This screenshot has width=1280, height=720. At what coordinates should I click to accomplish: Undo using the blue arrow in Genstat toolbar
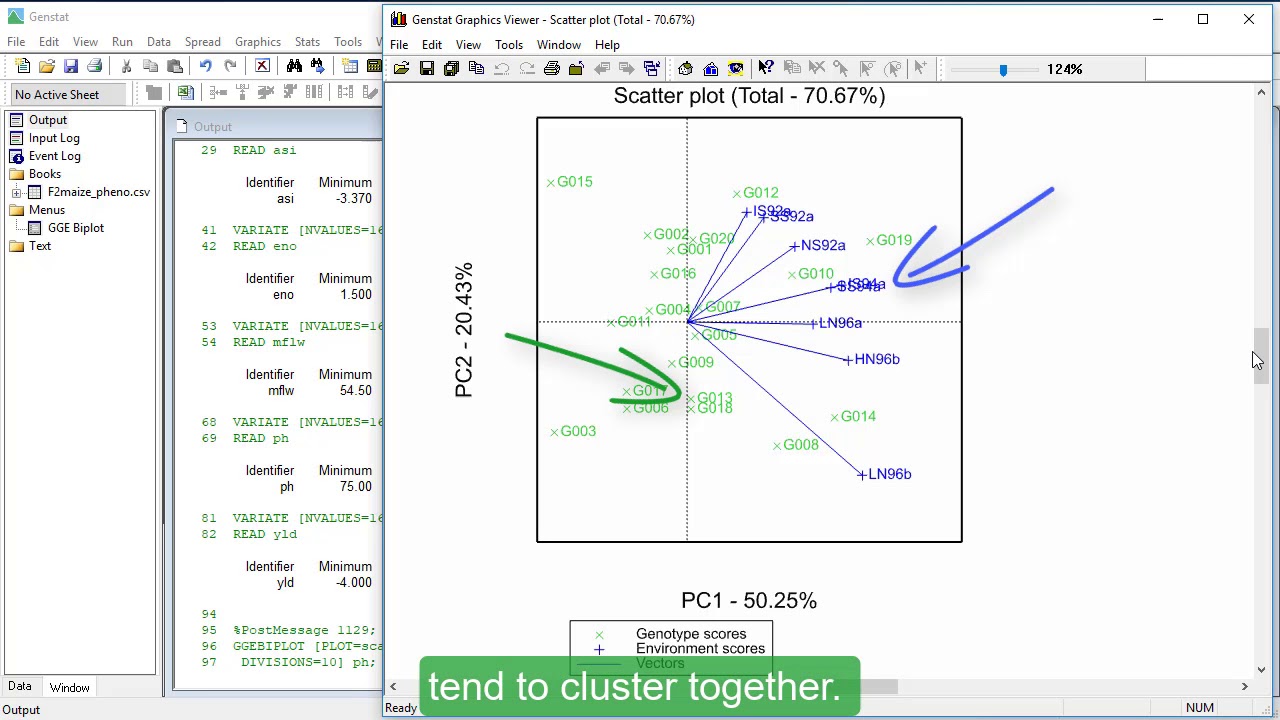[206, 66]
